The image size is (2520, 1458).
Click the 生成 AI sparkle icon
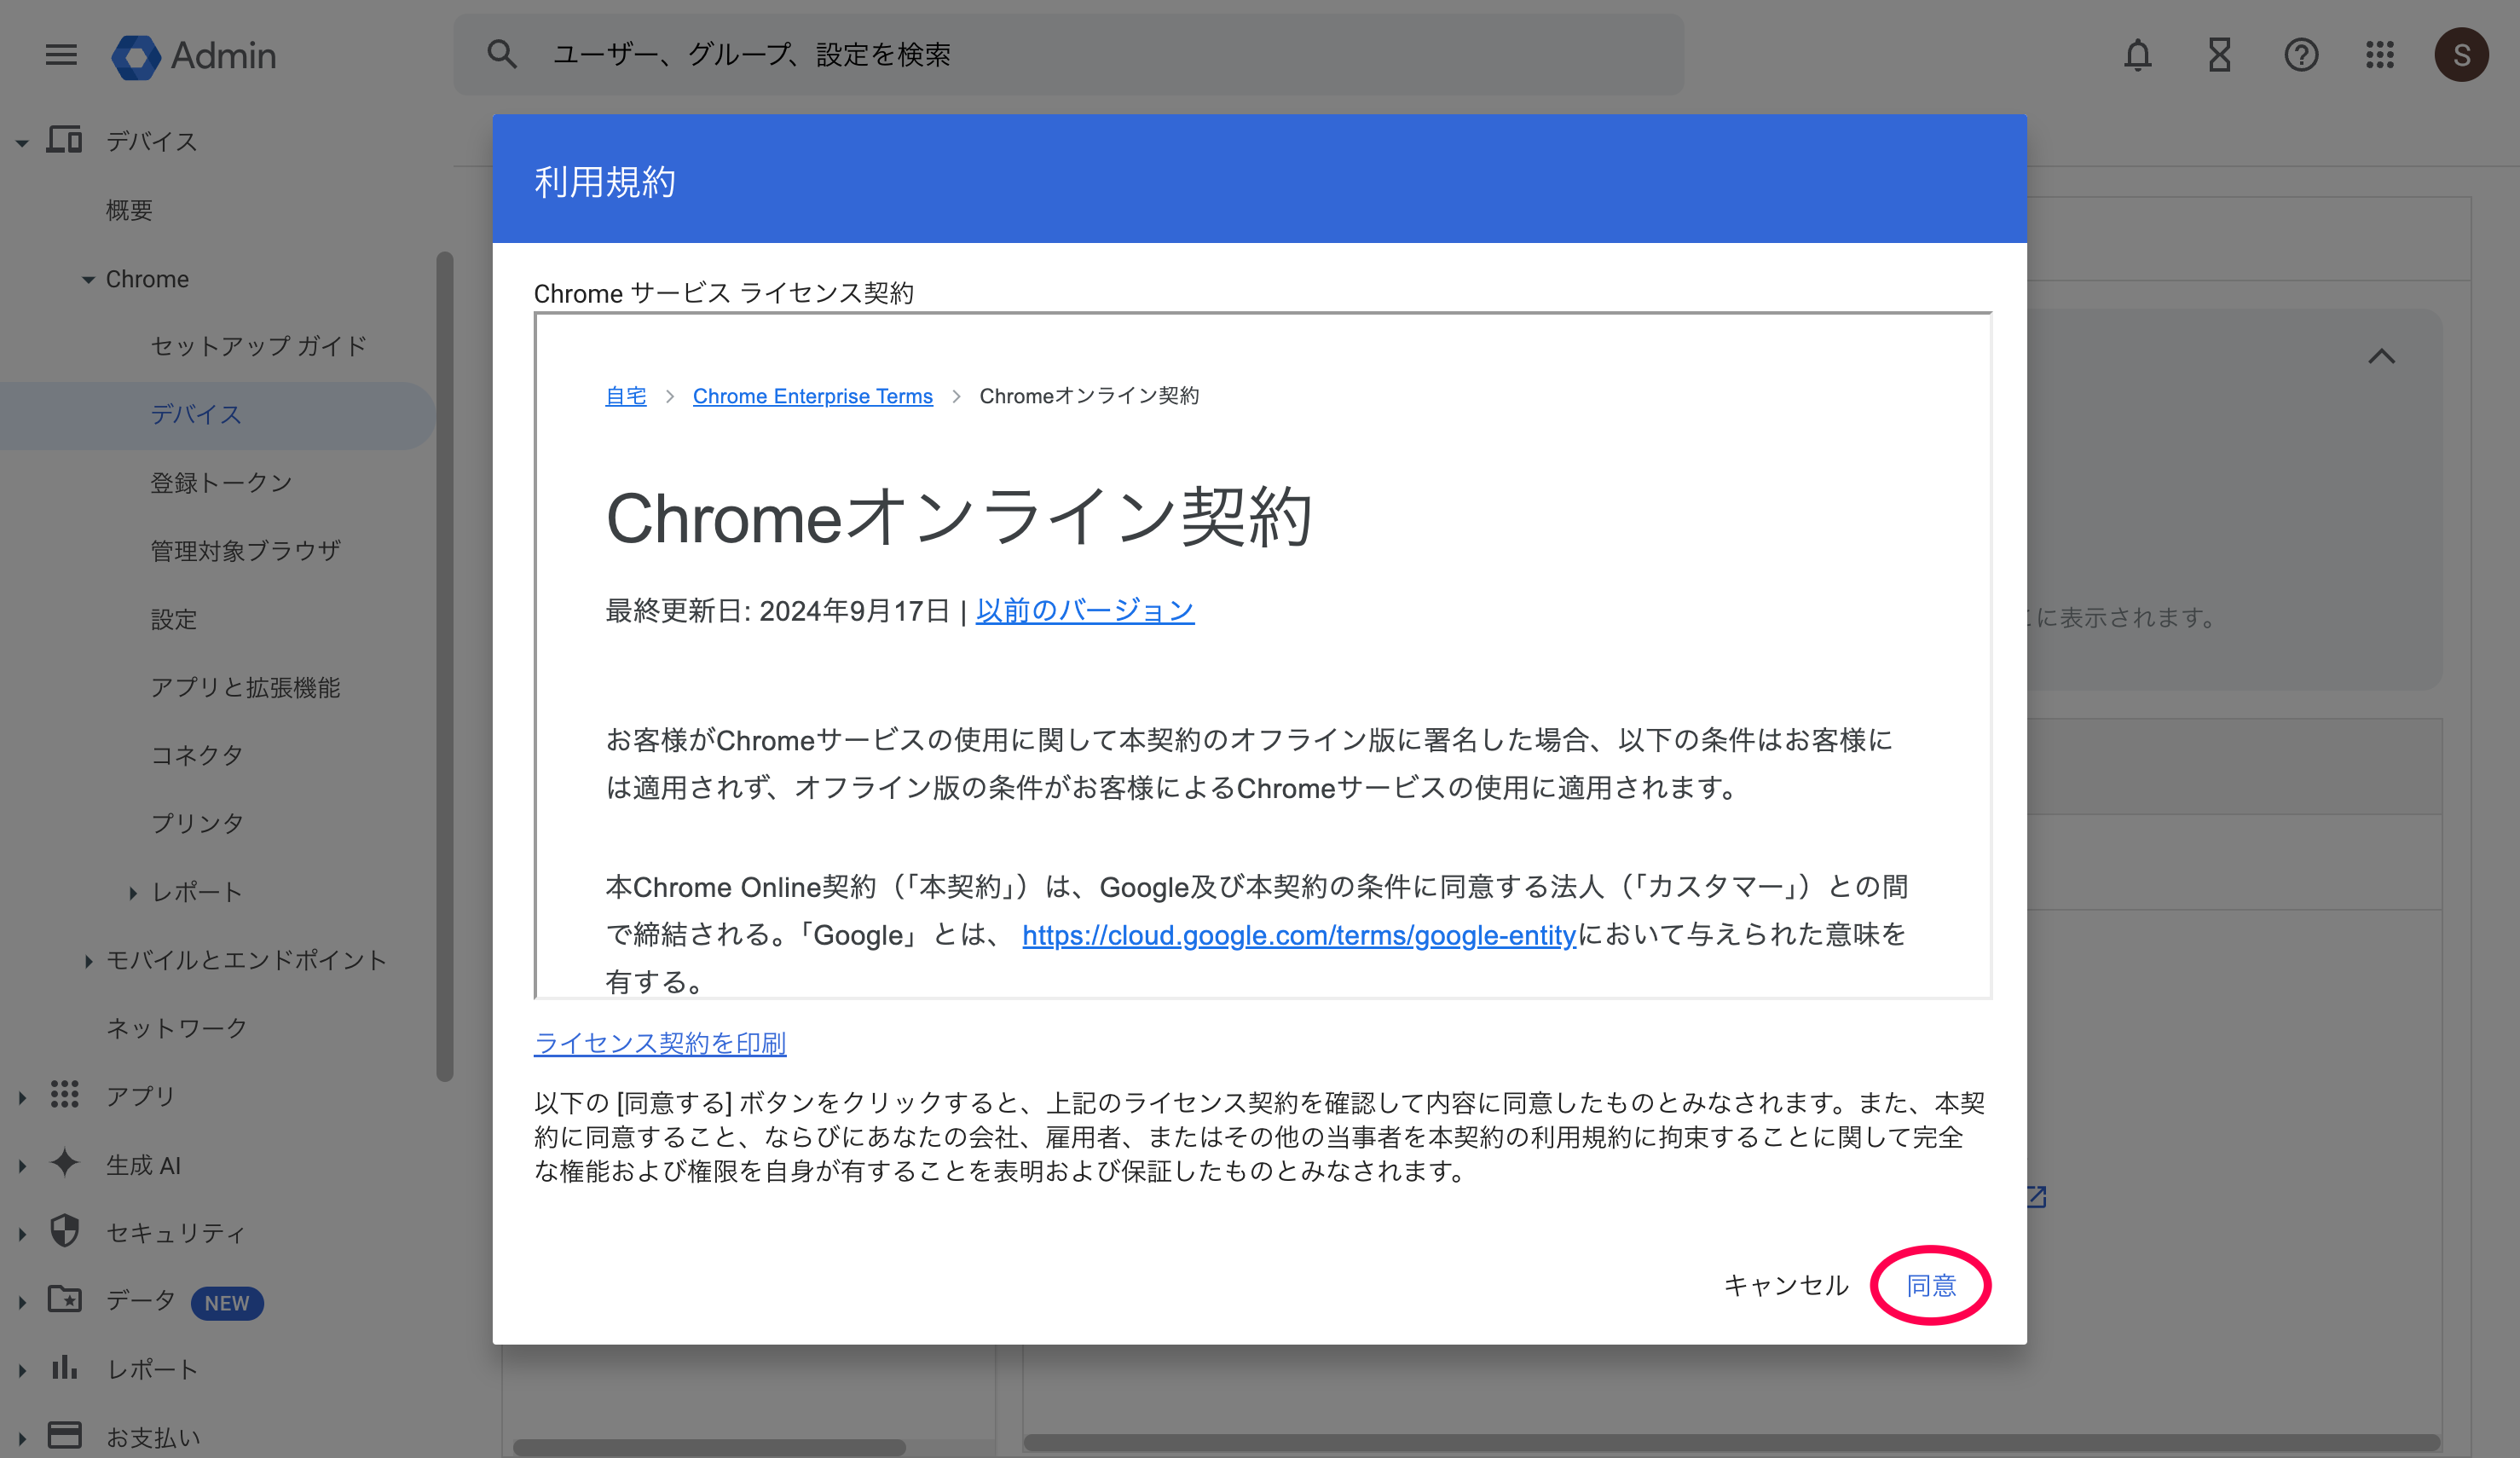65,1162
